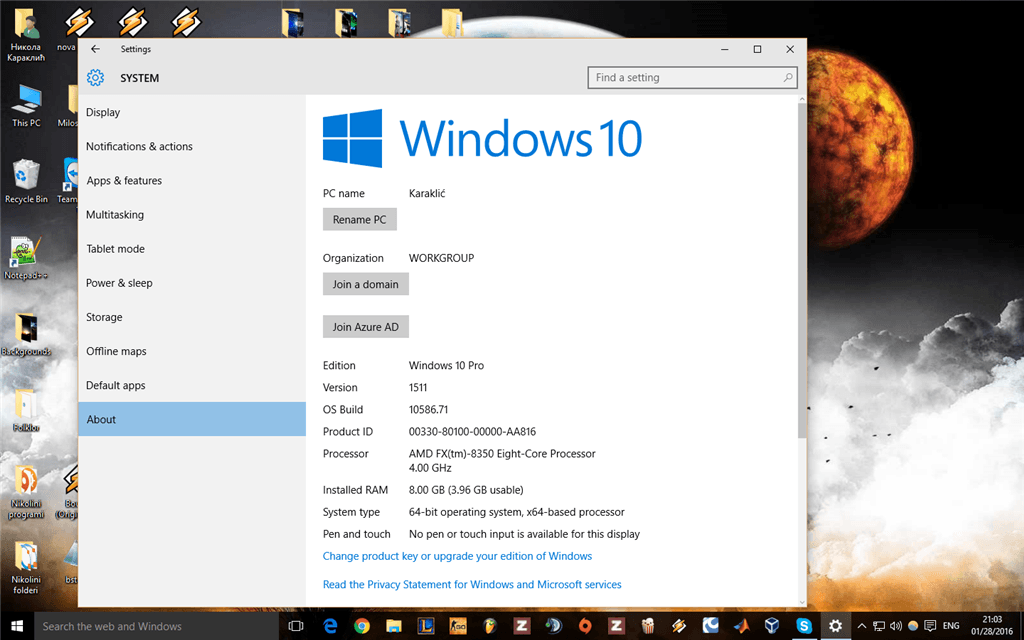
Task: Open Winamp from the taskbar
Action: (x=679, y=626)
